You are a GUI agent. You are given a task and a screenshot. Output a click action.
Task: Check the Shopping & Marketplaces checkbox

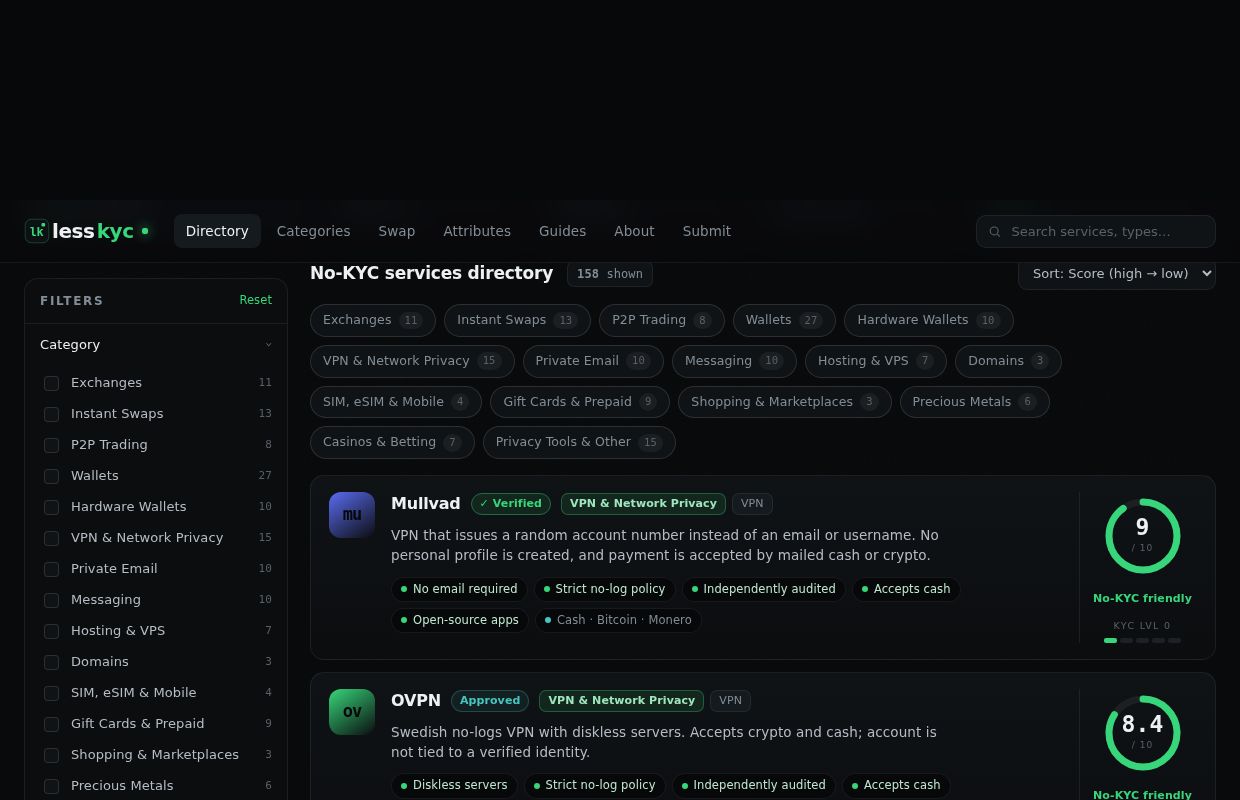point(51,755)
